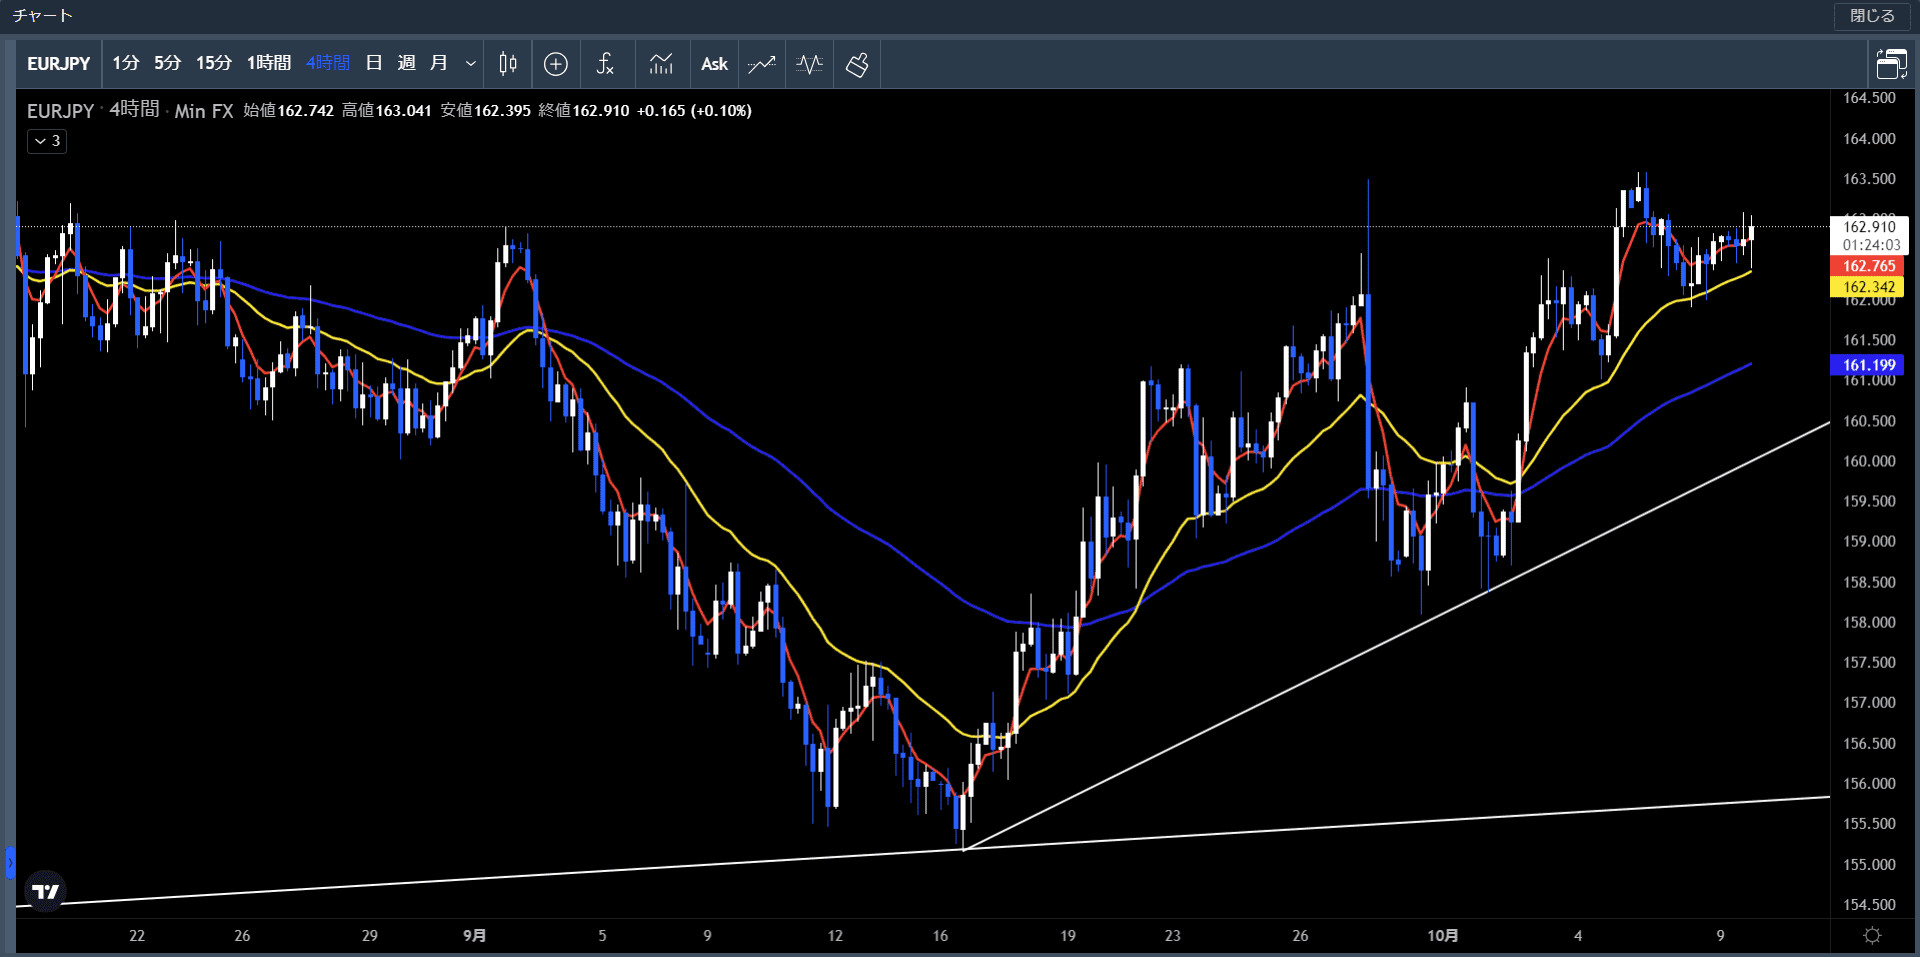Collapse the indicator legend showing 3
This screenshot has width=1920, height=957.
pyautogui.click(x=47, y=141)
